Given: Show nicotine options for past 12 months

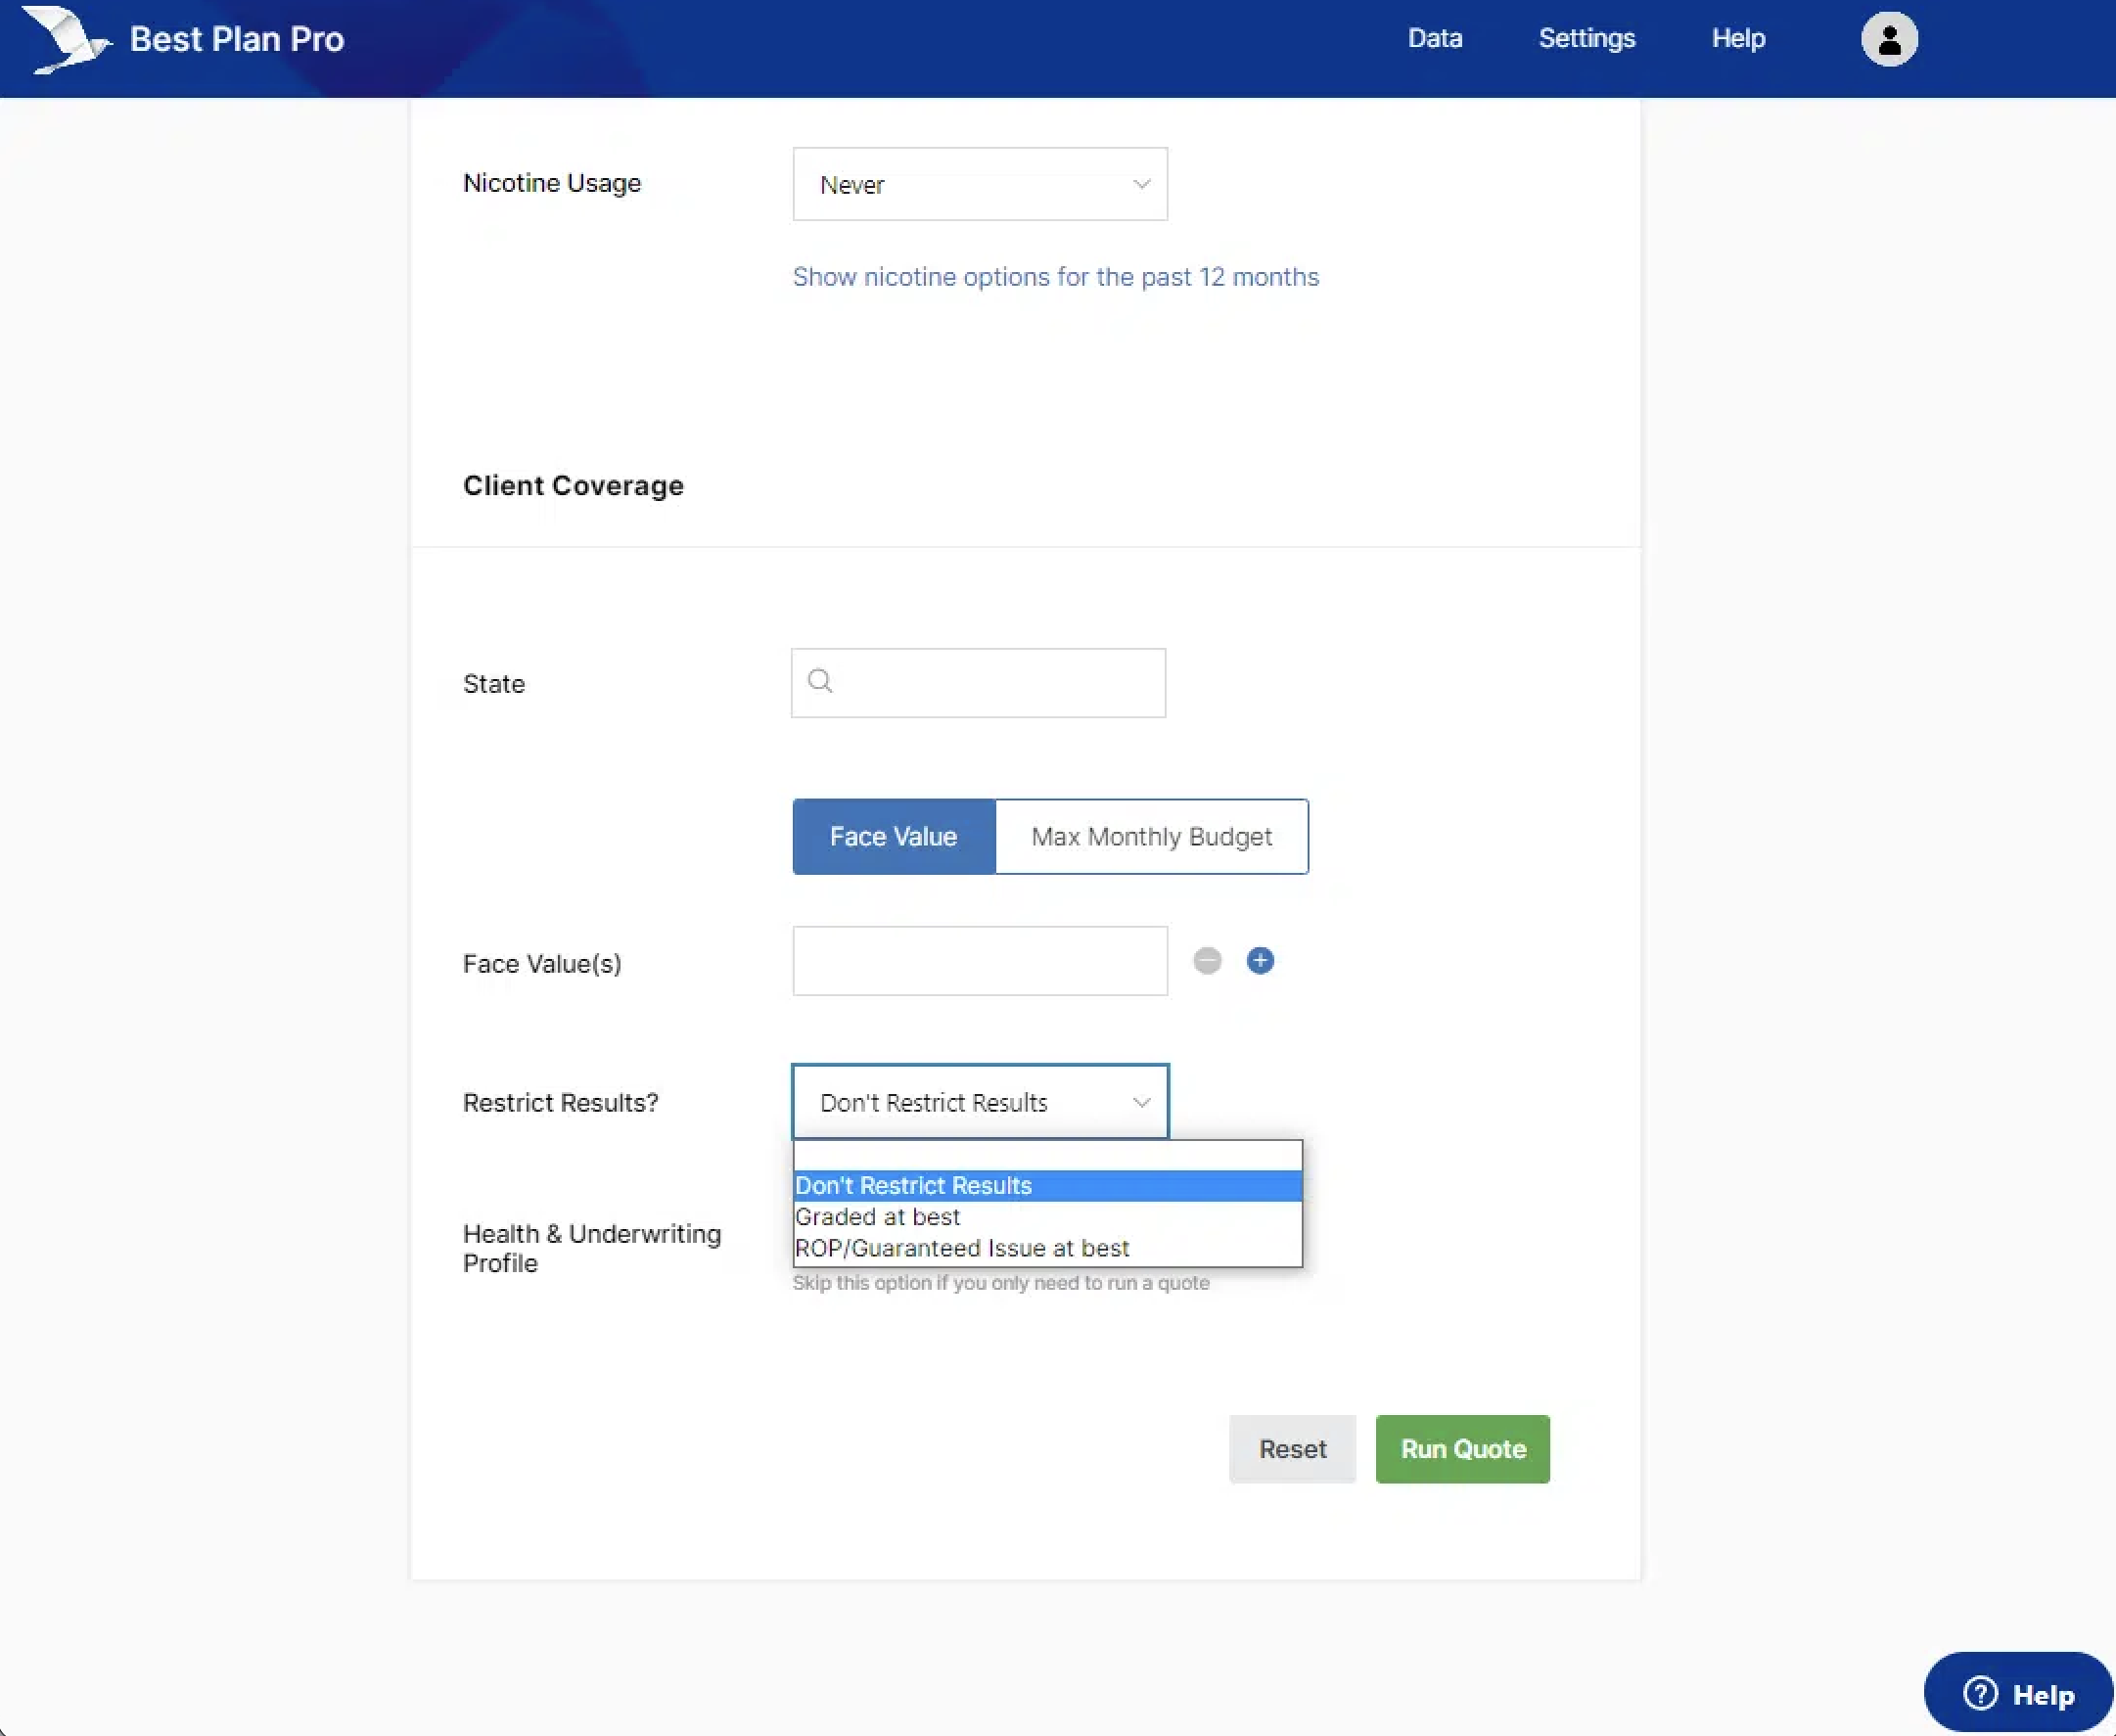Looking at the screenshot, I should point(1055,277).
